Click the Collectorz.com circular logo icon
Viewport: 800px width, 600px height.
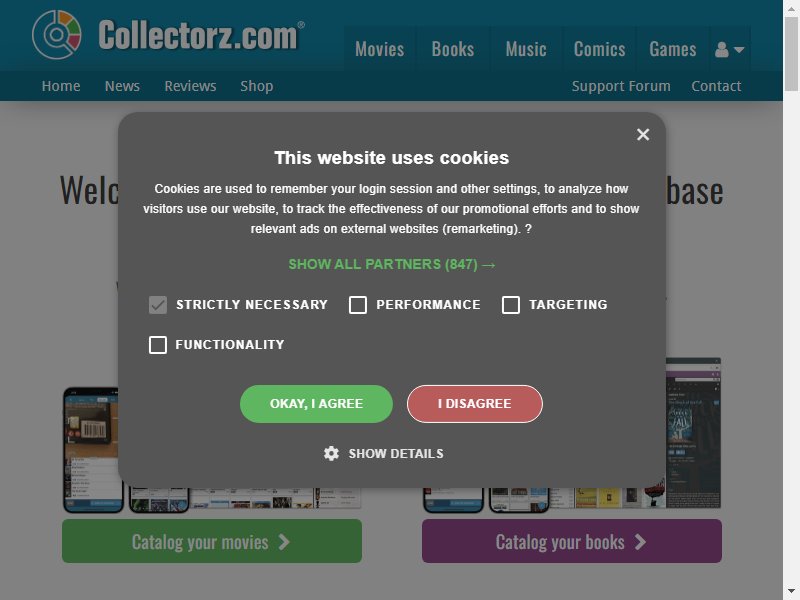tap(57, 35)
